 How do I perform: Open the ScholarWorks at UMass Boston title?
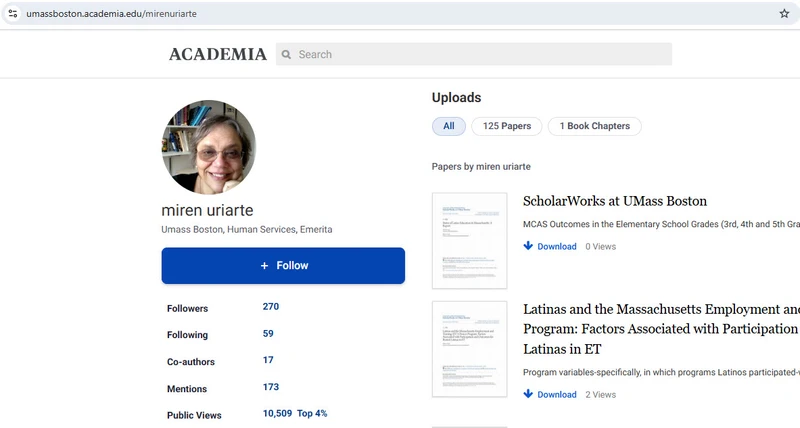point(615,201)
